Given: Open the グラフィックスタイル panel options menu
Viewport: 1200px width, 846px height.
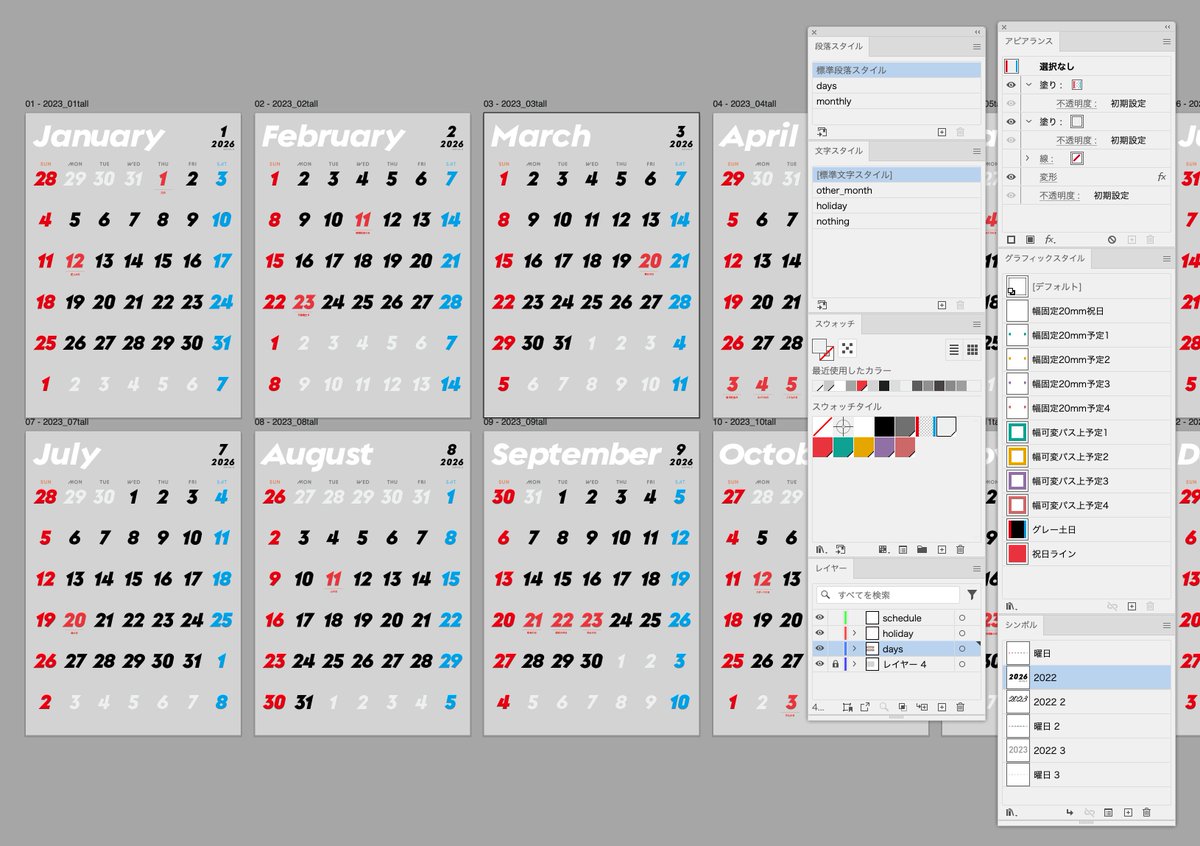Looking at the screenshot, I should tap(1167, 258).
